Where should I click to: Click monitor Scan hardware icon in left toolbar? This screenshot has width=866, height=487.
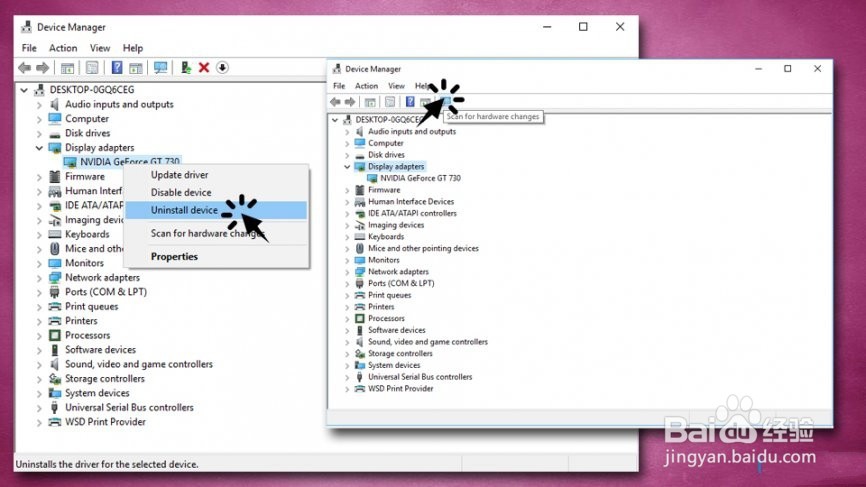161,67
